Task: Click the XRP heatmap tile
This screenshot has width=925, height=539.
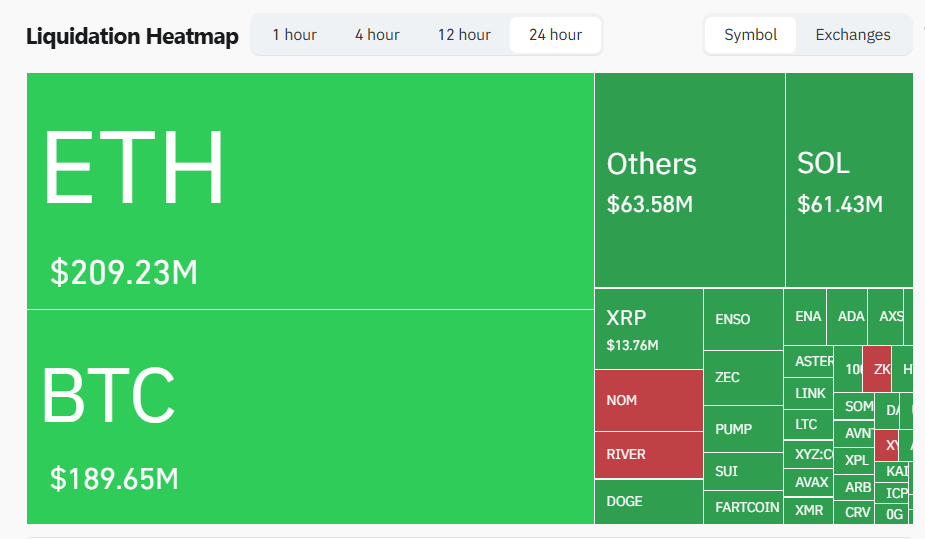Action: point(648,330)
